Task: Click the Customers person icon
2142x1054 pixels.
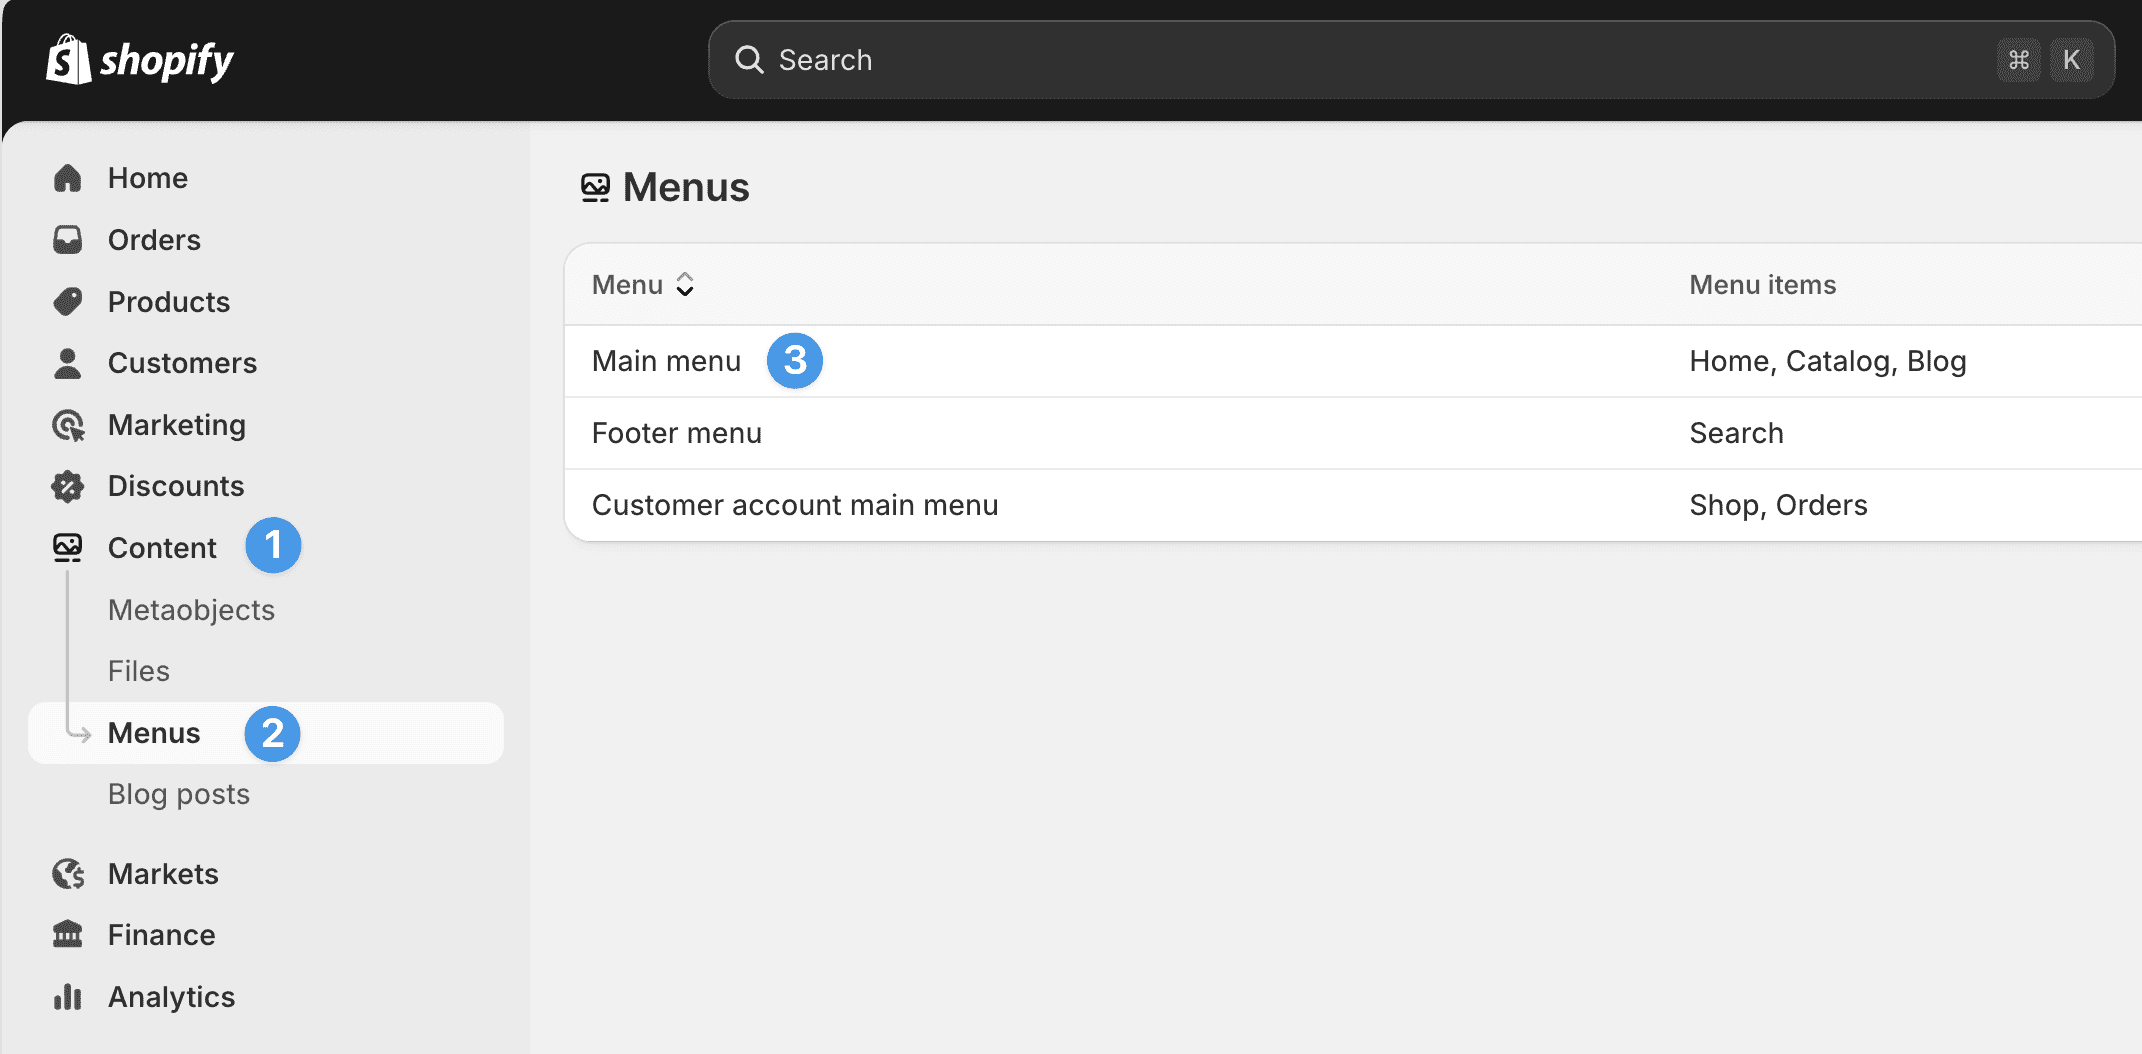Action: [x=67, y=363]
